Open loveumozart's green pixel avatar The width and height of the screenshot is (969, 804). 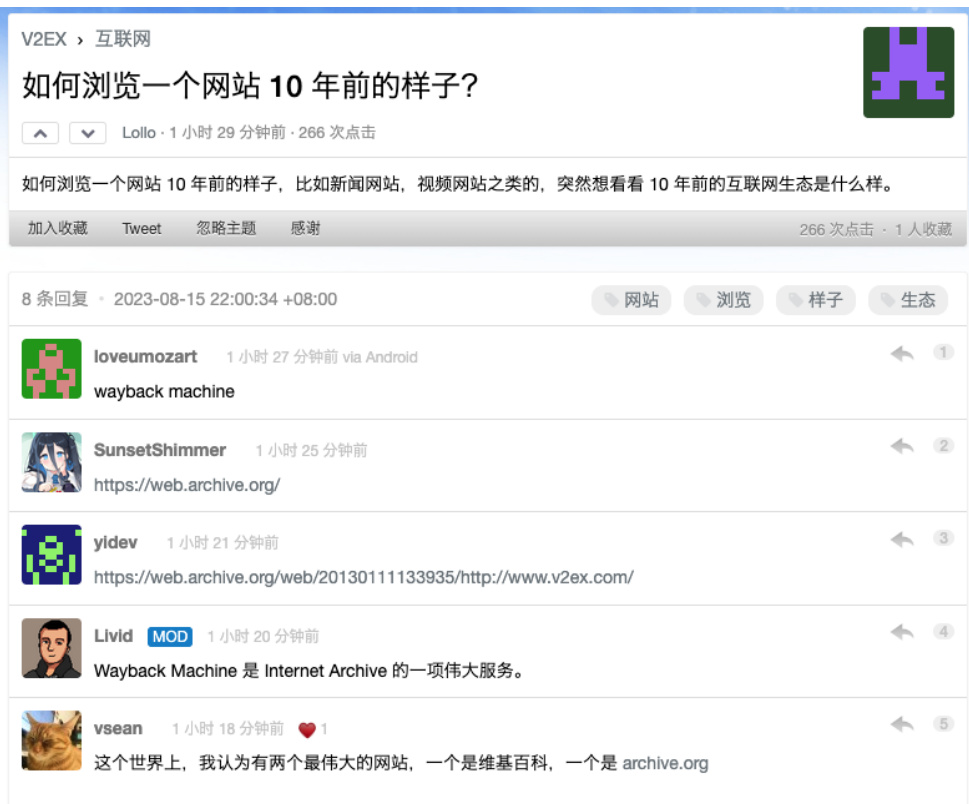pyautogui.click(x=51, y=369)
